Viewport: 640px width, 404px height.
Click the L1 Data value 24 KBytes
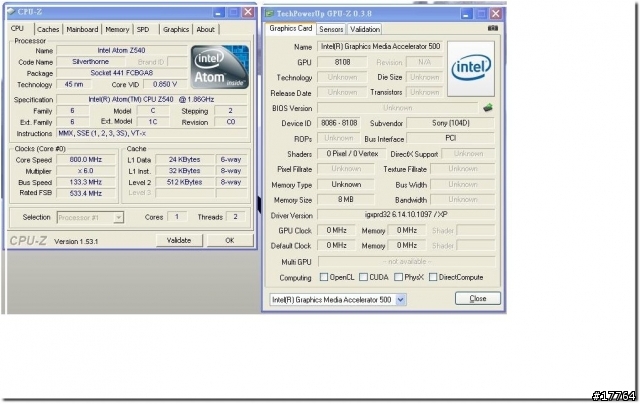[x=184, y=160]
